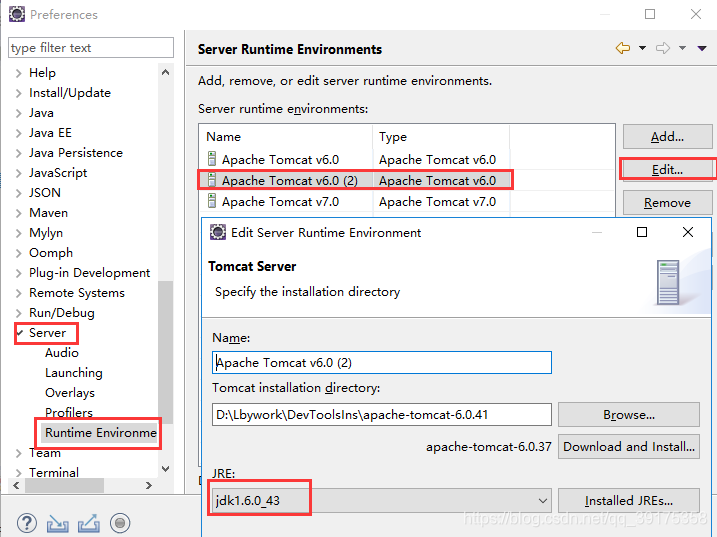Close the Edit Server Runtime Environment dialog

(x=688, y=232)
